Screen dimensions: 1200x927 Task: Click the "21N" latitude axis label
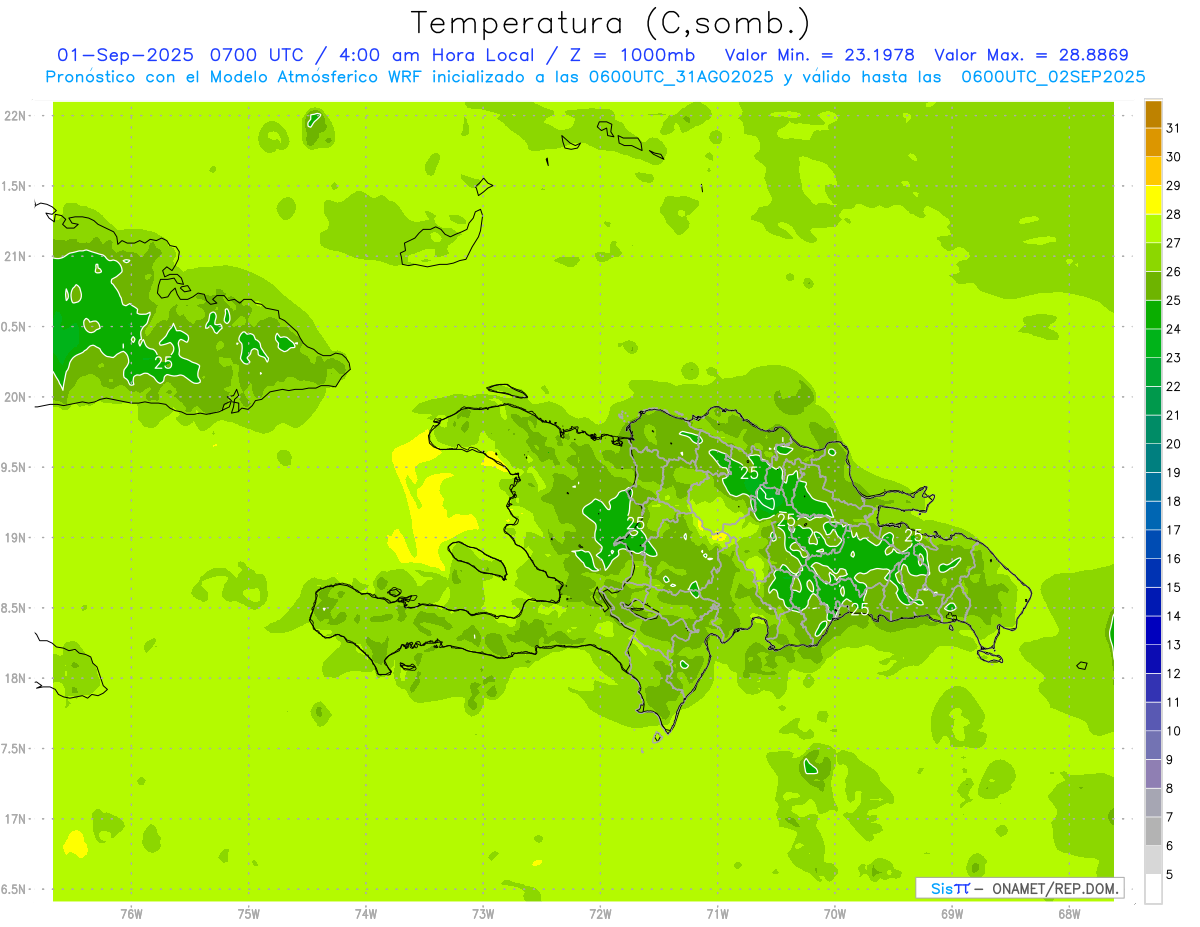16,257
